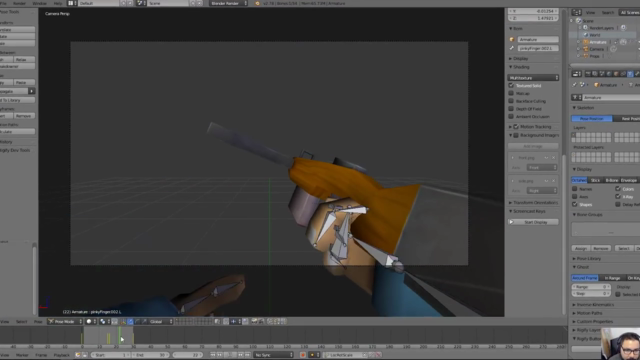
Task: Select the Camera object in outliner
Action: tap(596, 49)
